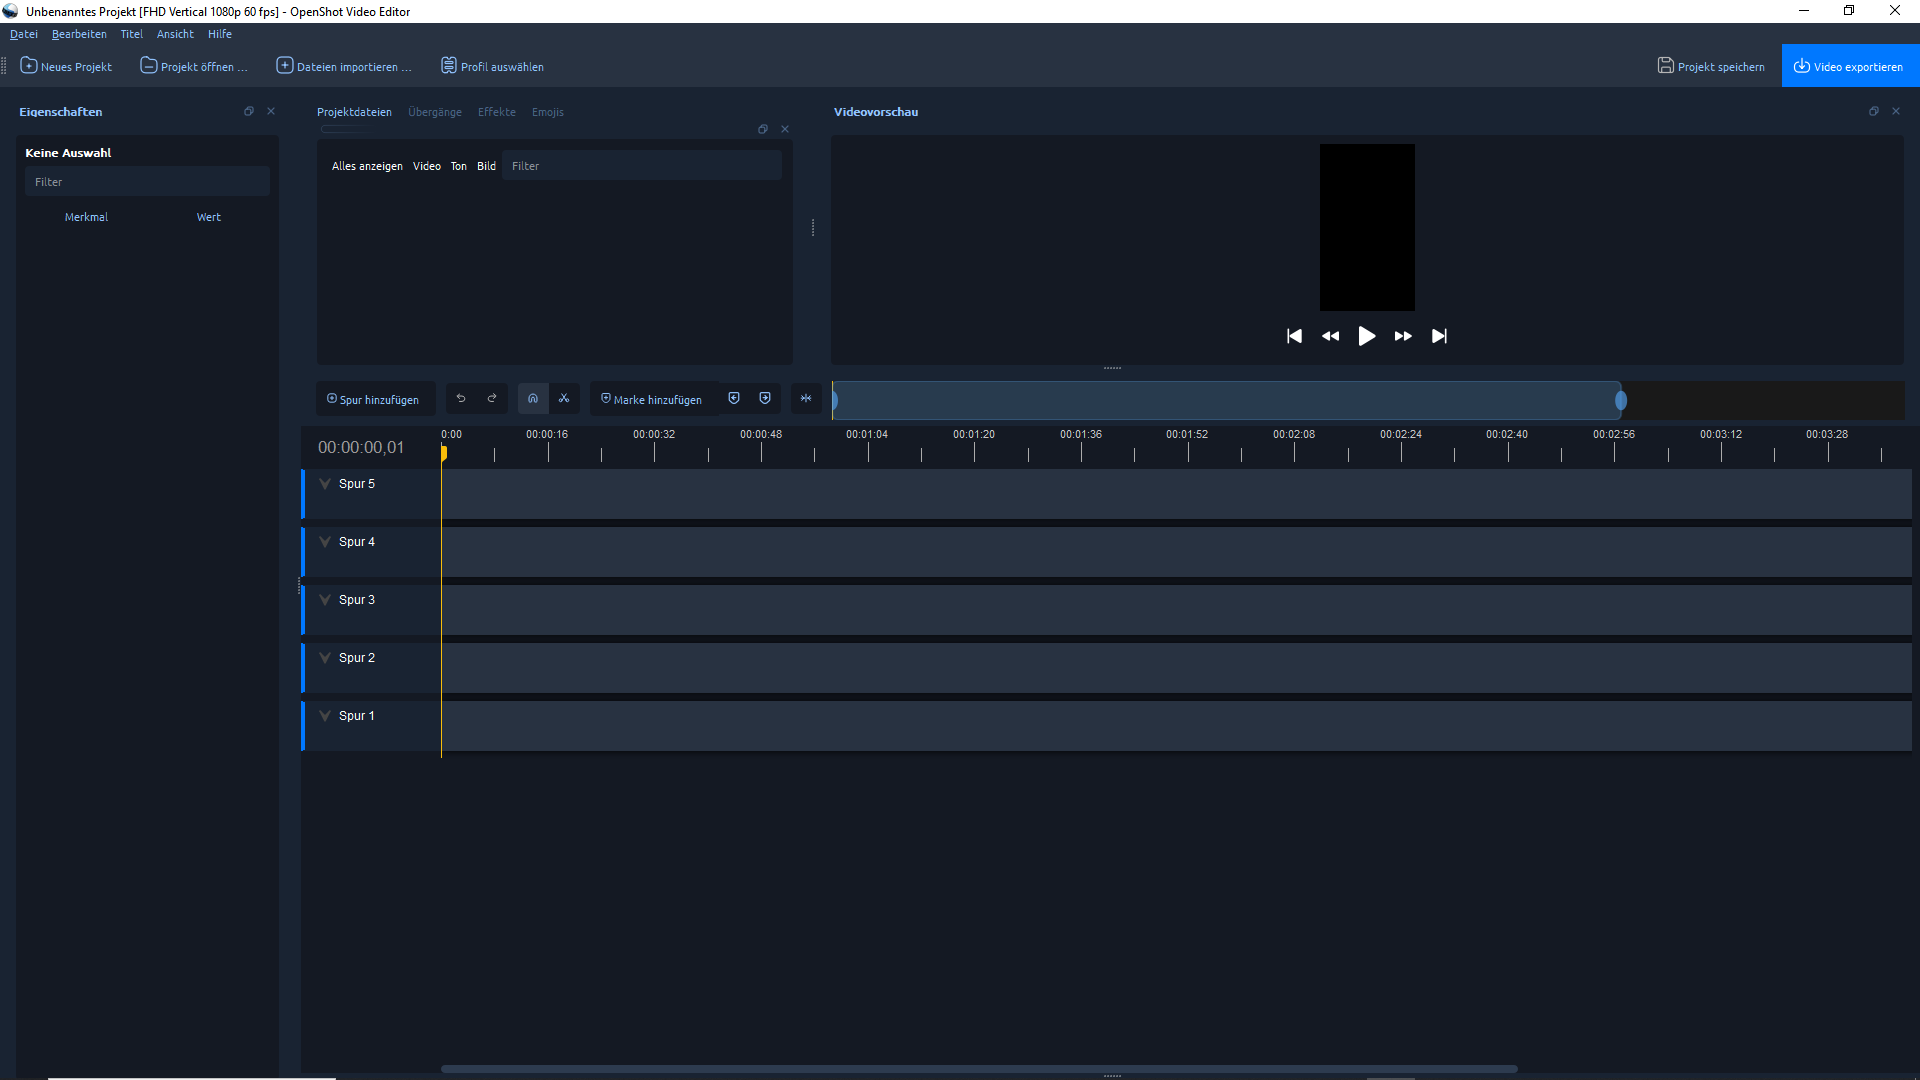Click Spur hinzufügen button
Viewport: 1920px width, 1080px height.
coord(374,399)
